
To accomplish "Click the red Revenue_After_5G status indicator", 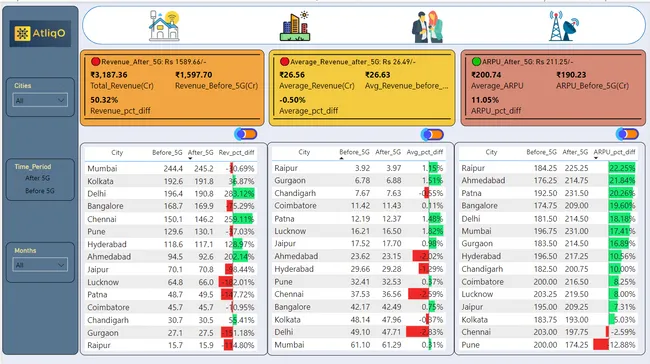I will [95, 62].
